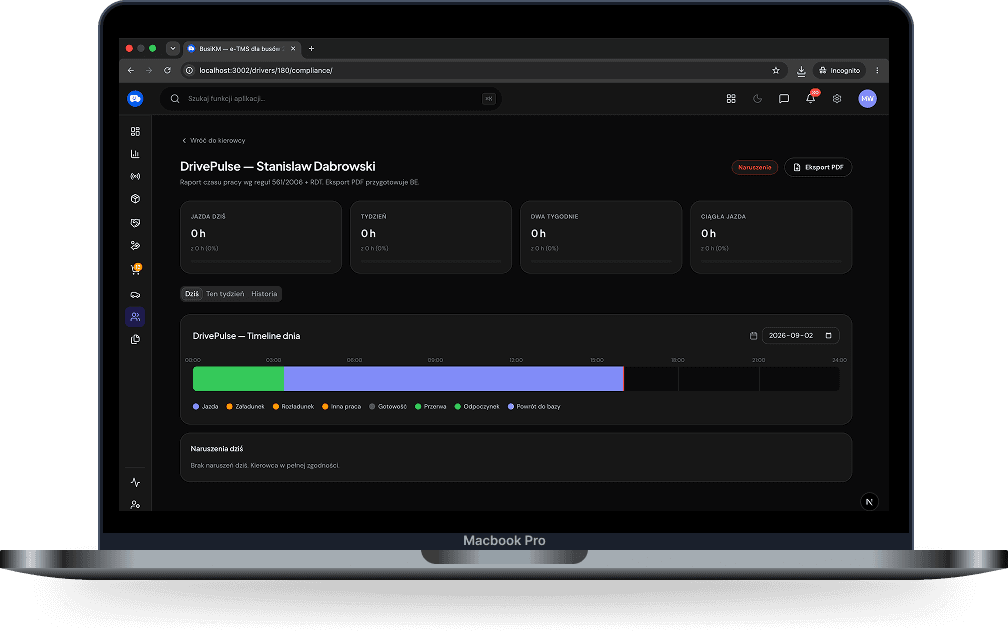Image resolution: width=1008 pixels, height=635 pixels.
Task: Bookmark this page with the star icon
Action: click(x=776, y=70)
